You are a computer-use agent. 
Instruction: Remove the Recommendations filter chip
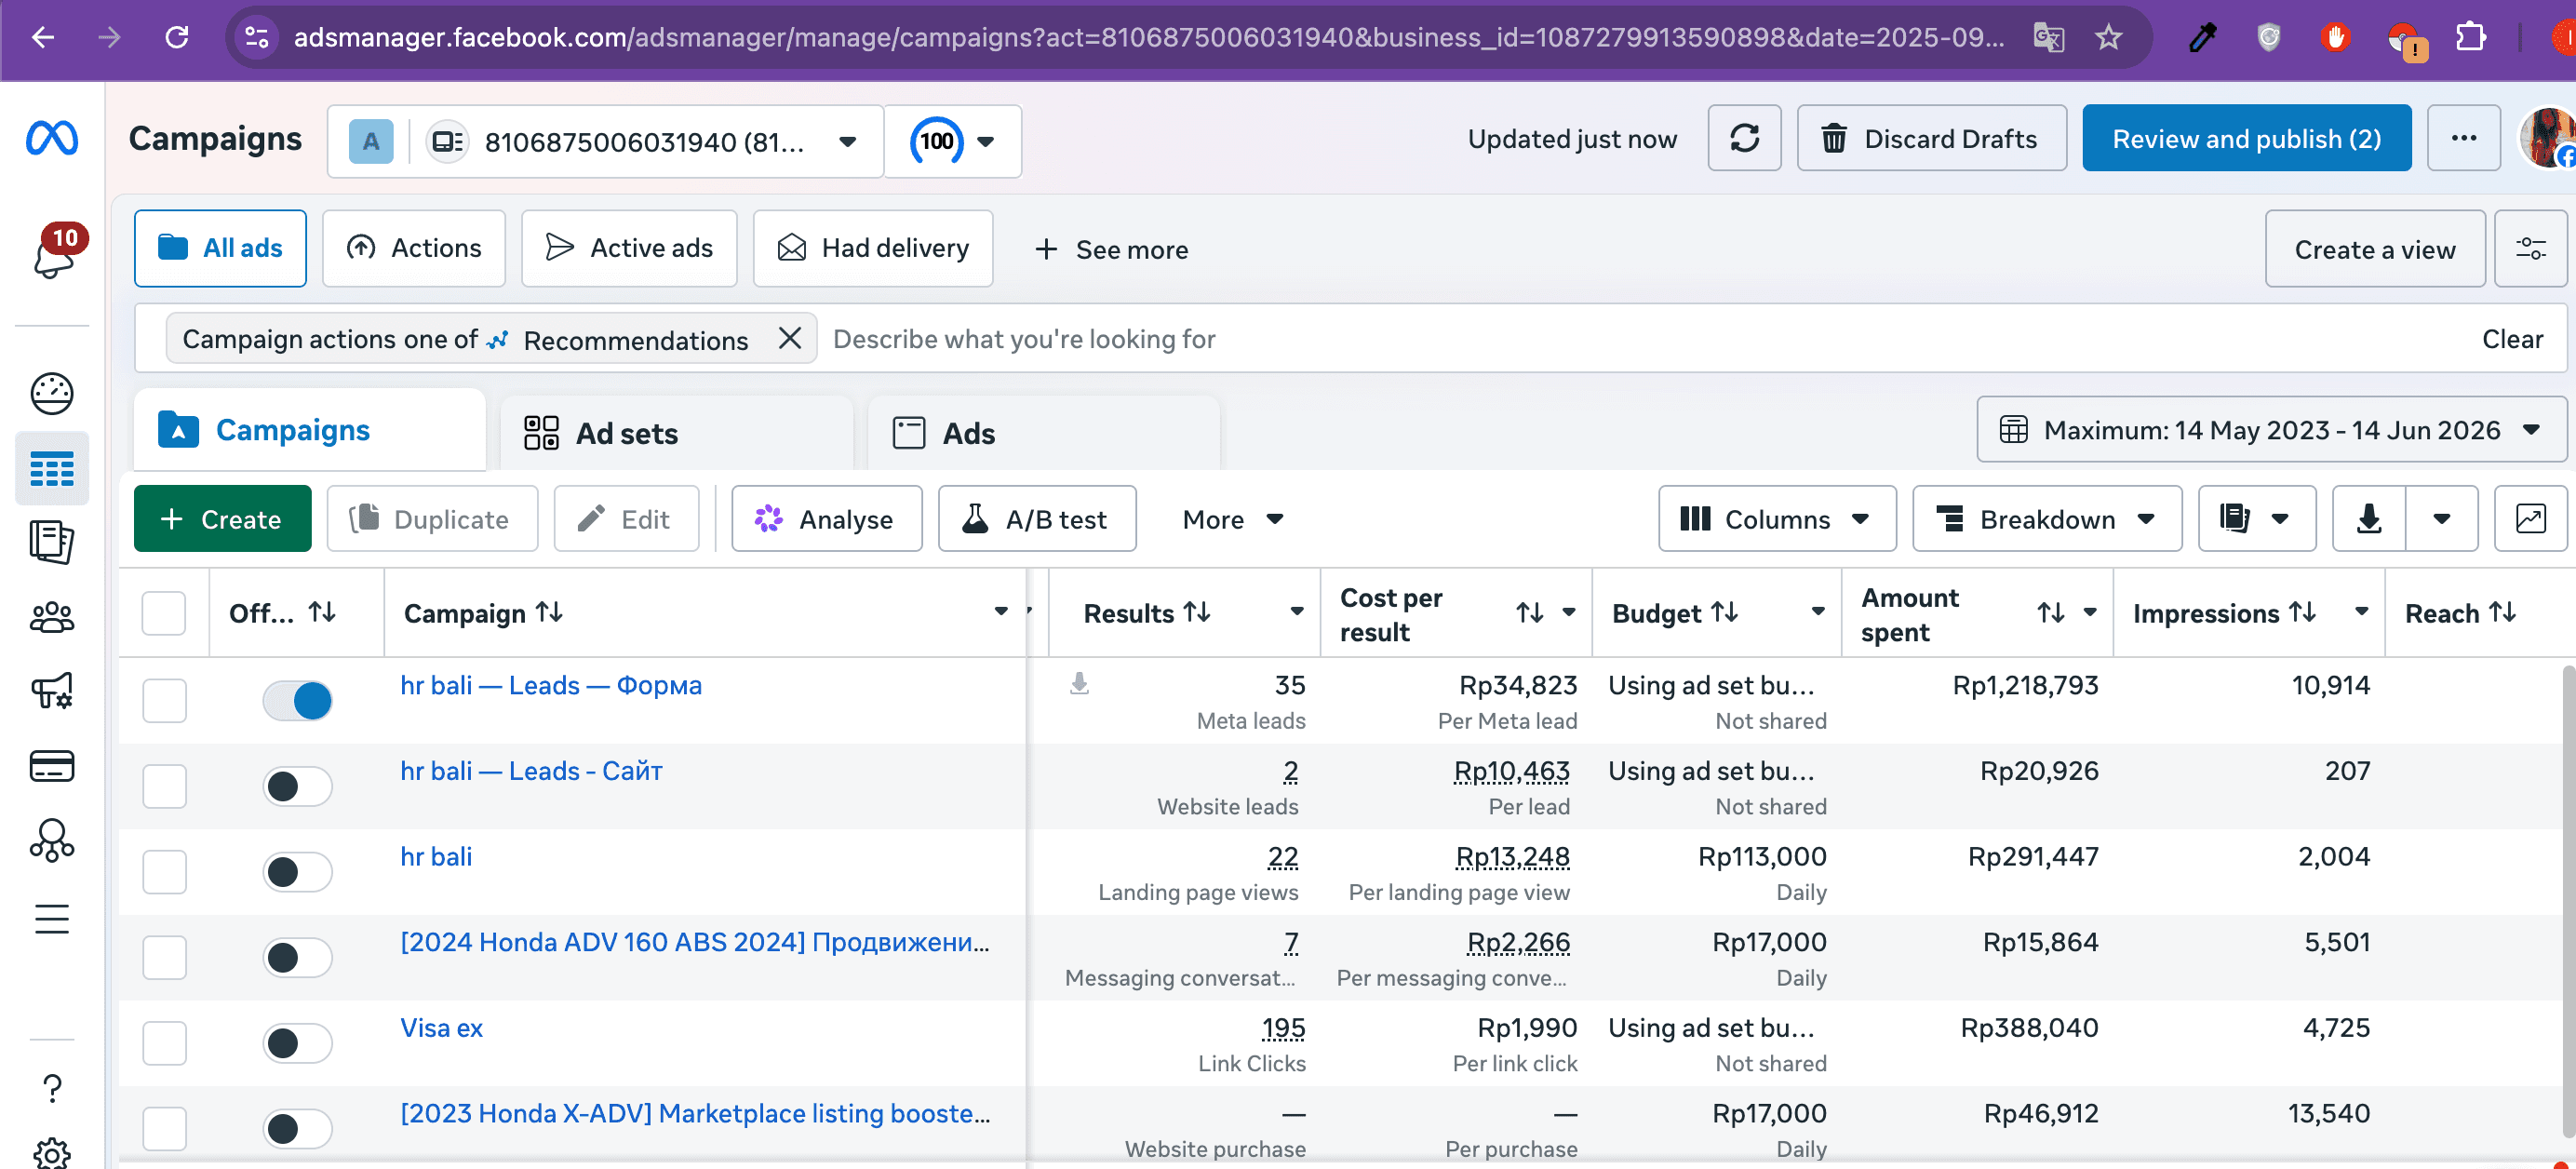click(790, 338)
